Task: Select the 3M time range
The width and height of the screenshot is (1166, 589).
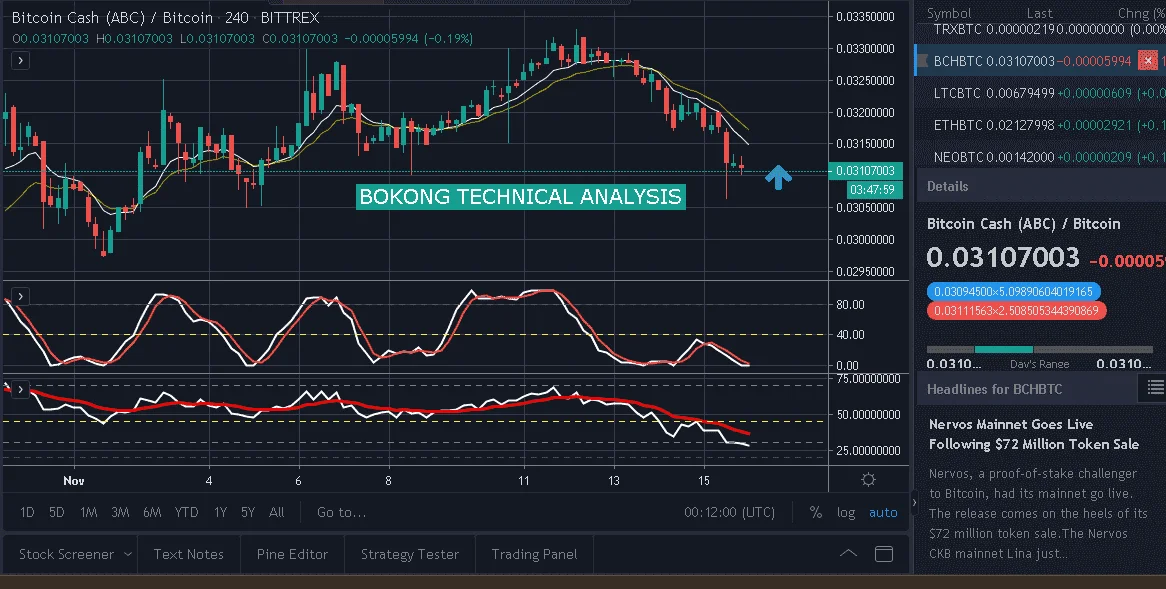Action: 120,512
